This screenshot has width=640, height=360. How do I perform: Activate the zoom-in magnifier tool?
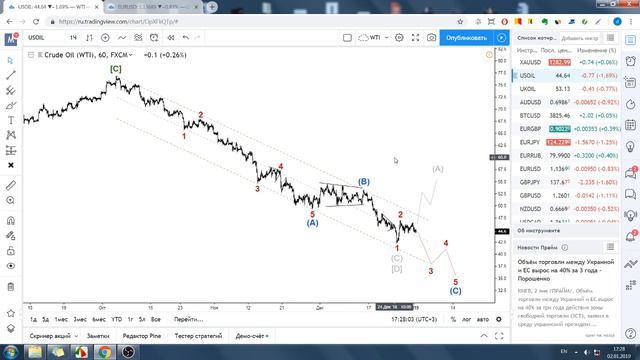pos(11,200)
